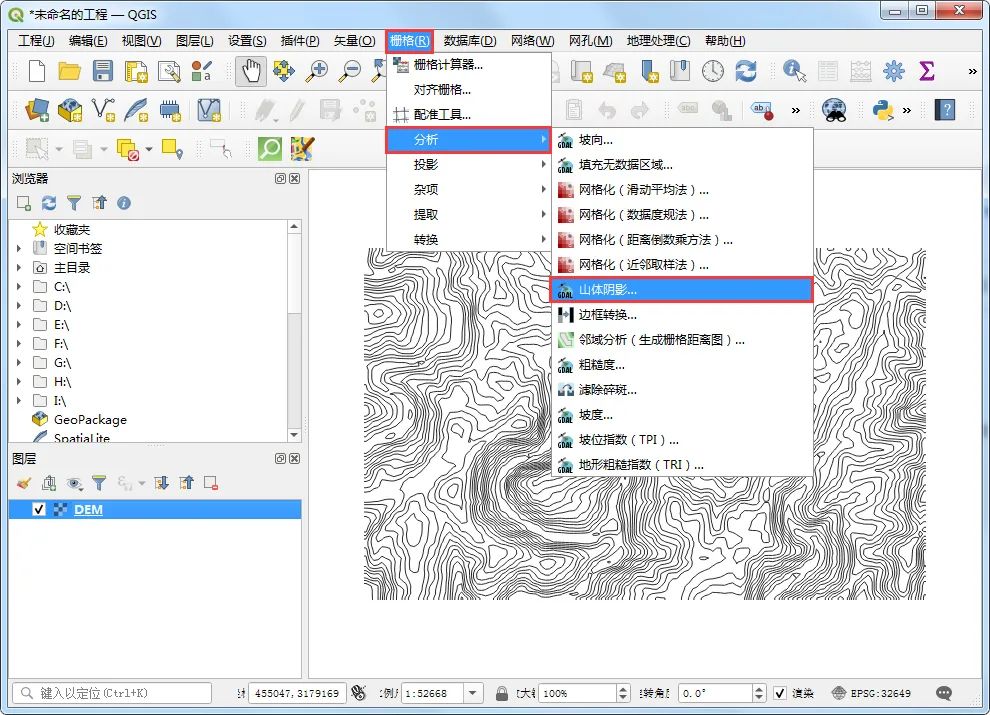
Task: Click Pan Map to Selection icon
Action: click(283, 71)
